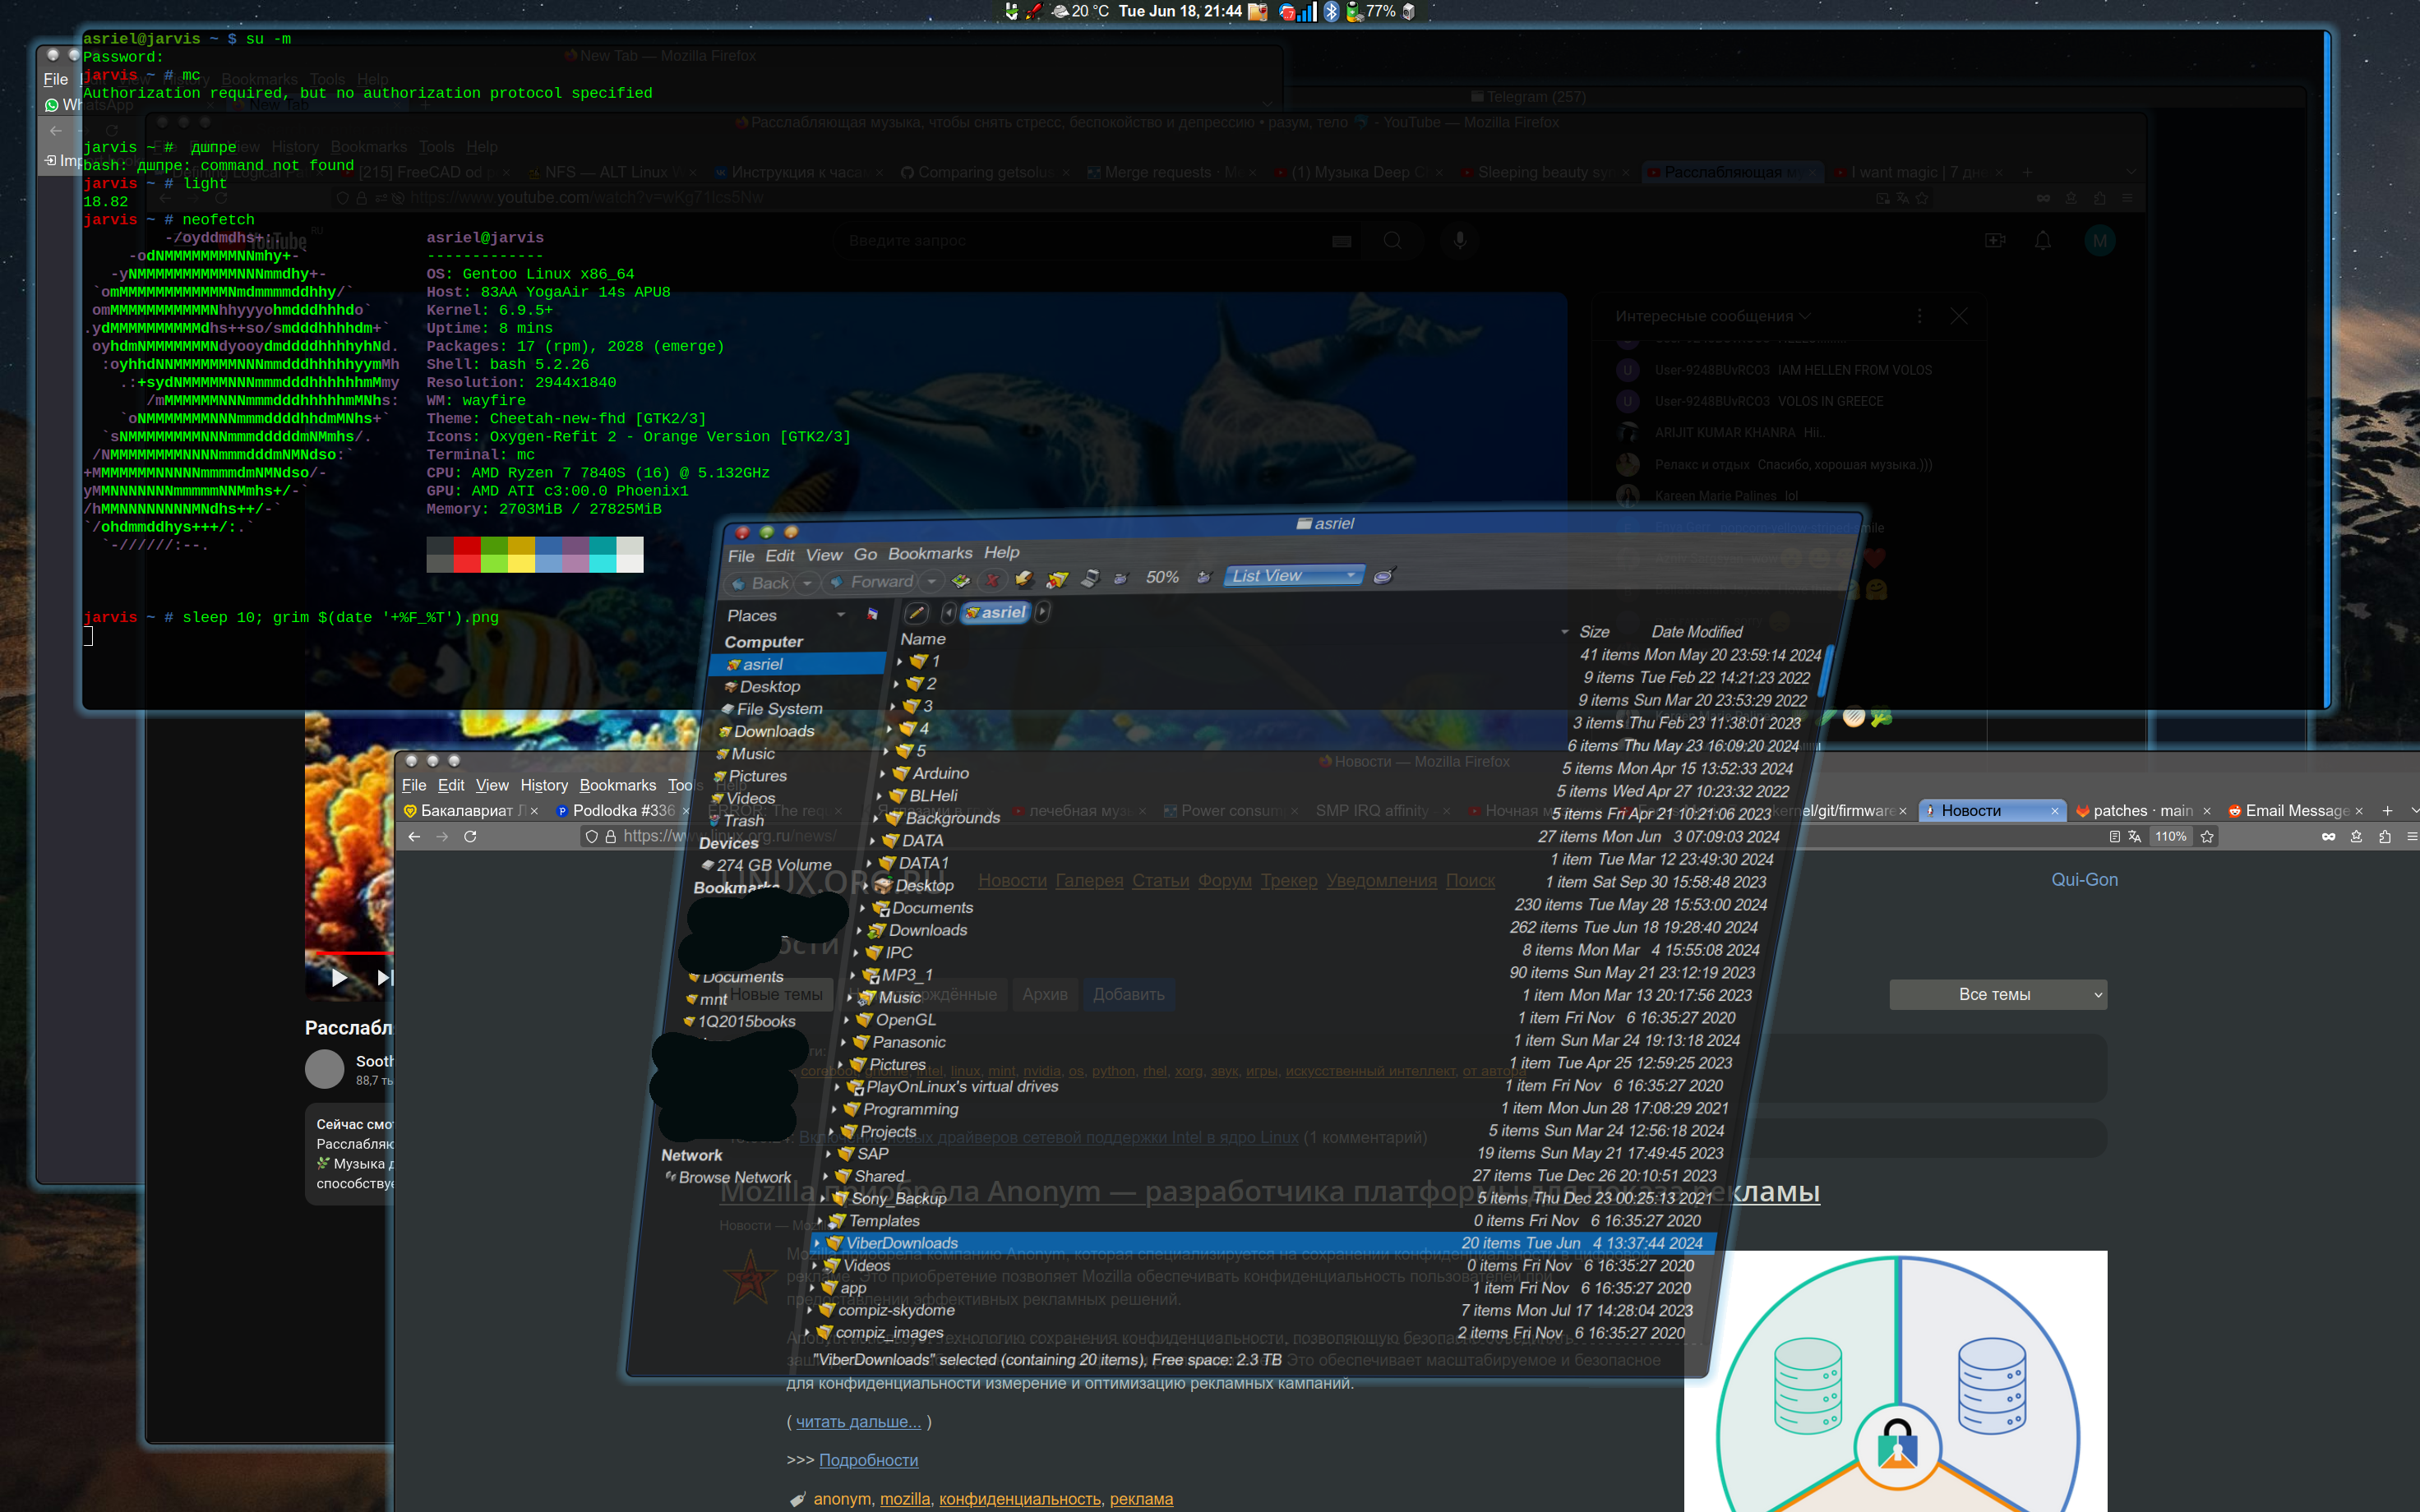Viewport: 2420px width, 1512px height.
Task: Select Browse Network in sidebar
Action: (727, 1178)
